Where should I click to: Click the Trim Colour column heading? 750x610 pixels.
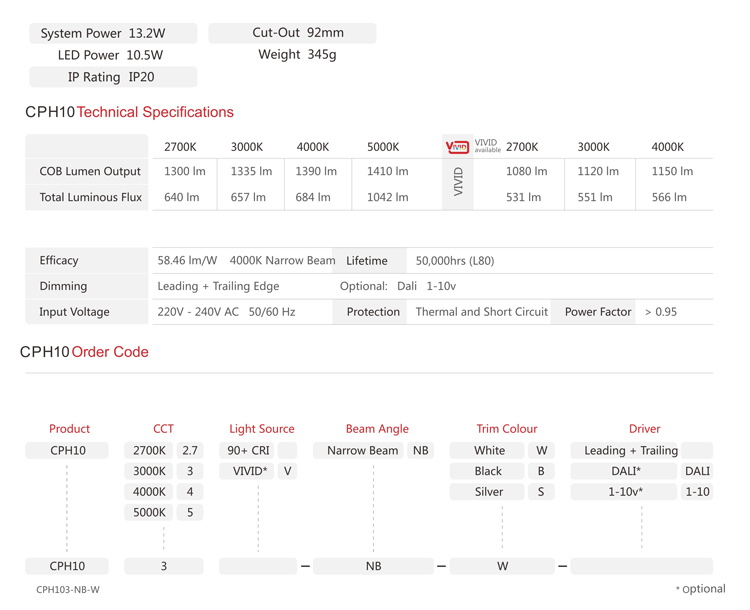coord(507,429)
